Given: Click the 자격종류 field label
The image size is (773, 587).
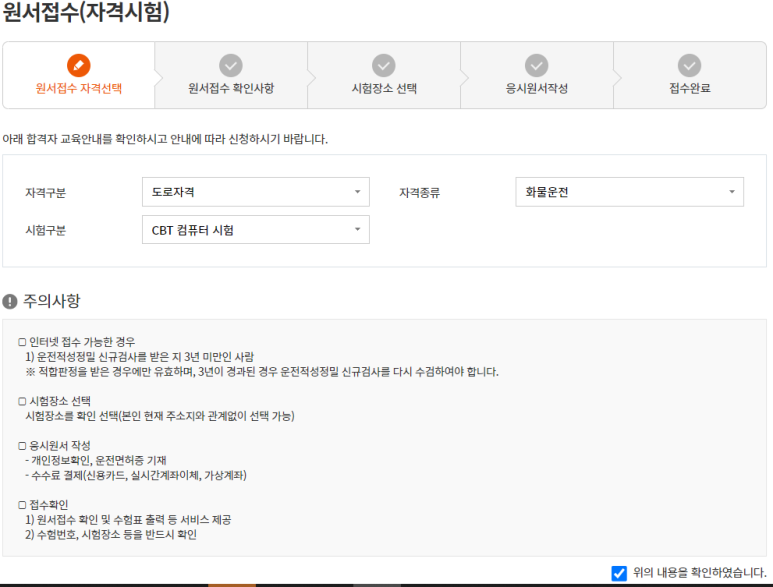Looking at the screenshot, I should pyautogui.click(x=420, y=193).
